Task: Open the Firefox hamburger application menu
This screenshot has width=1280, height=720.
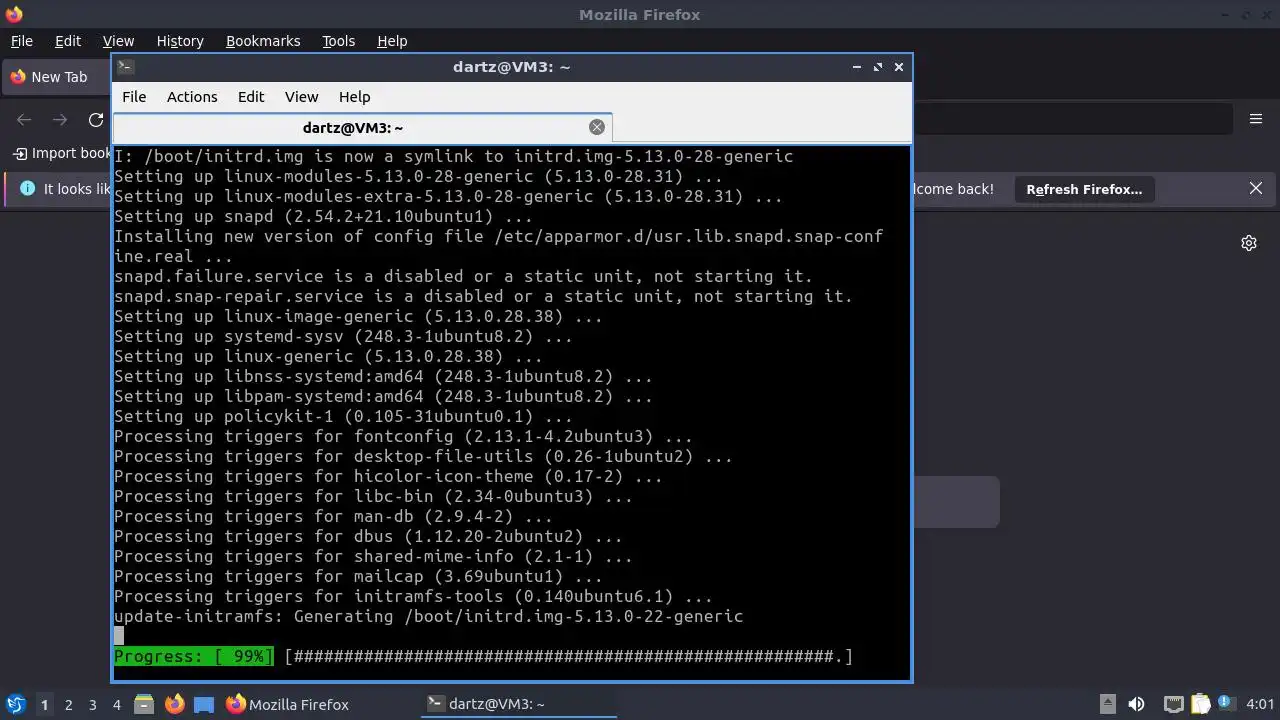Action: tap(1256, 119)
